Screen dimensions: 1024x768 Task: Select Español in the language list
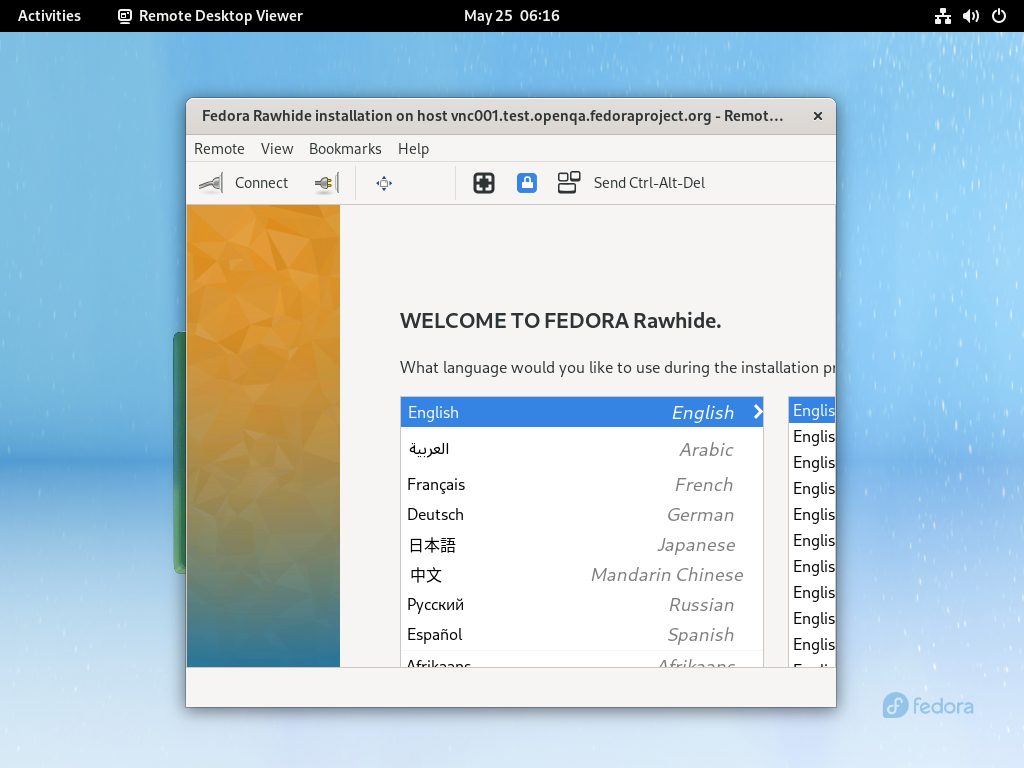click(x=582, y=635)
